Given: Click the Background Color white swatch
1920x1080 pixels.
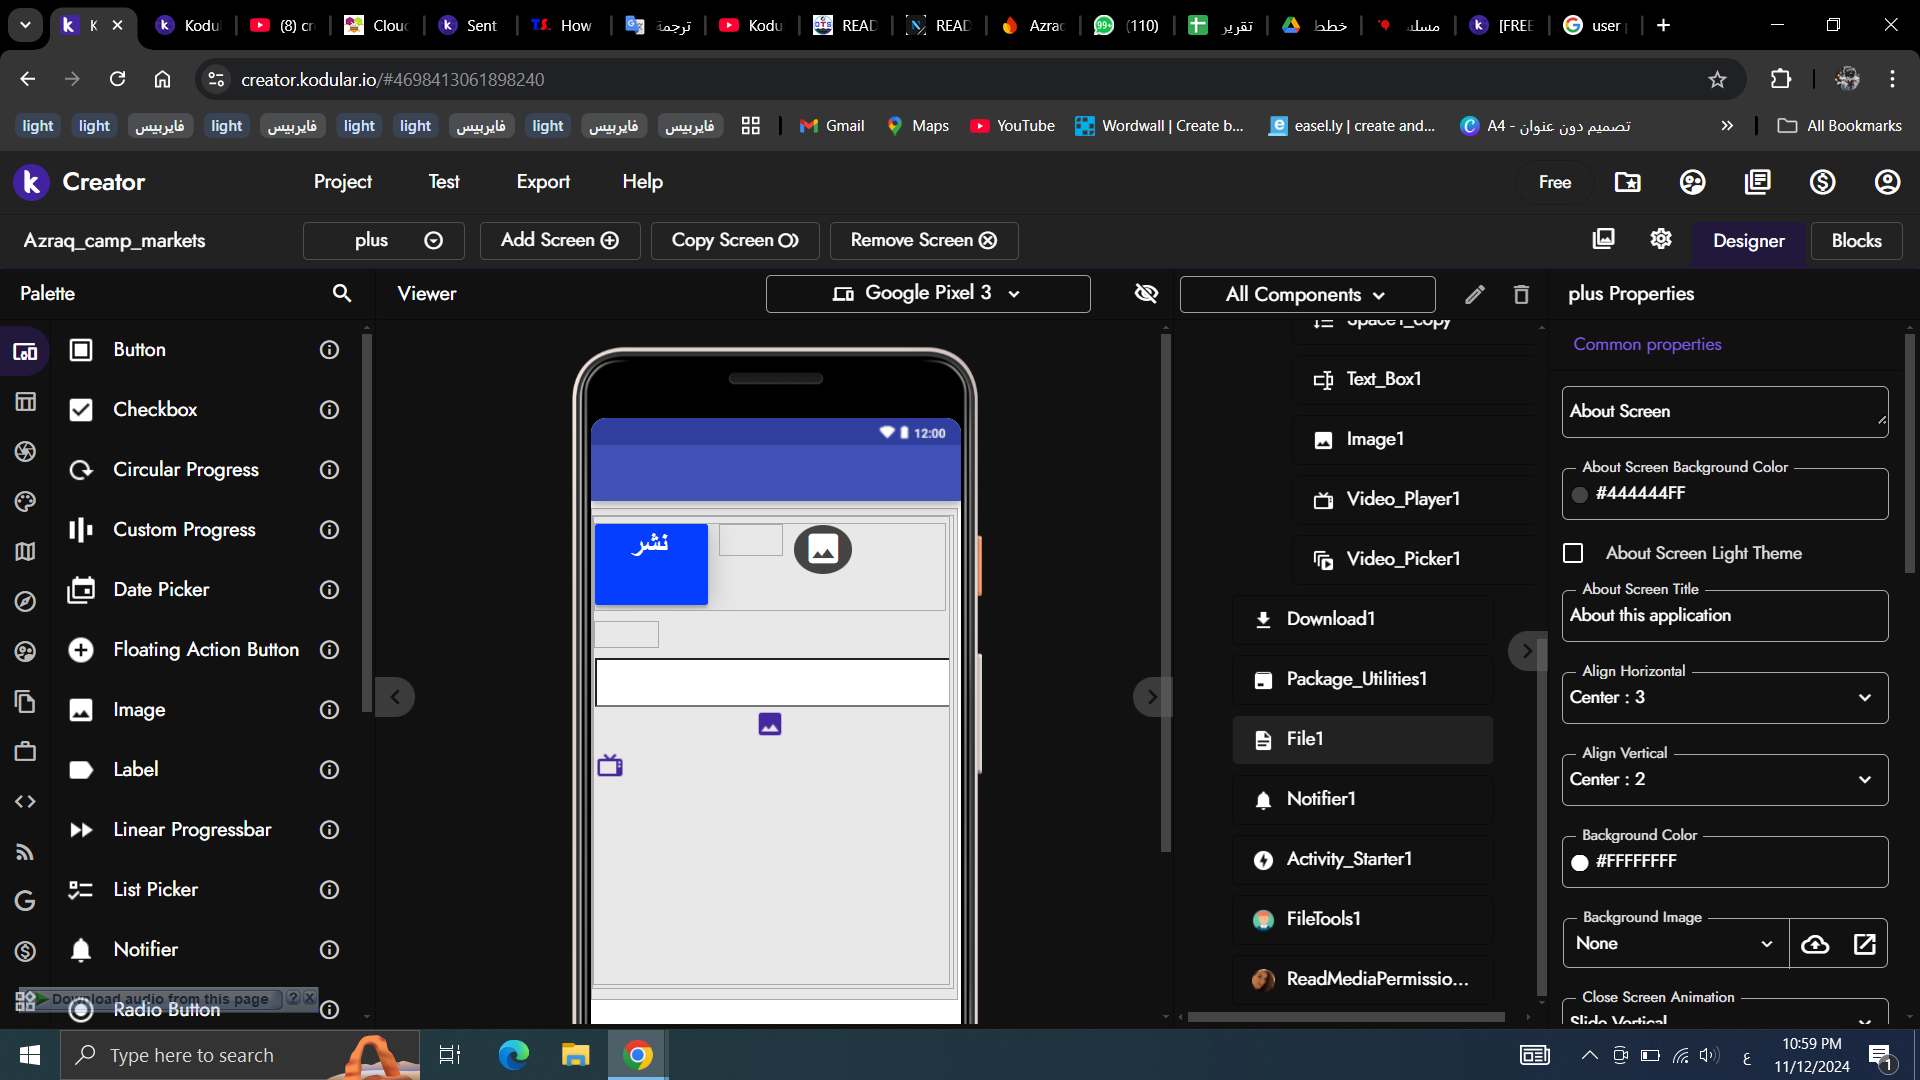Looking at the screenshot, I should coord(1580,862).
